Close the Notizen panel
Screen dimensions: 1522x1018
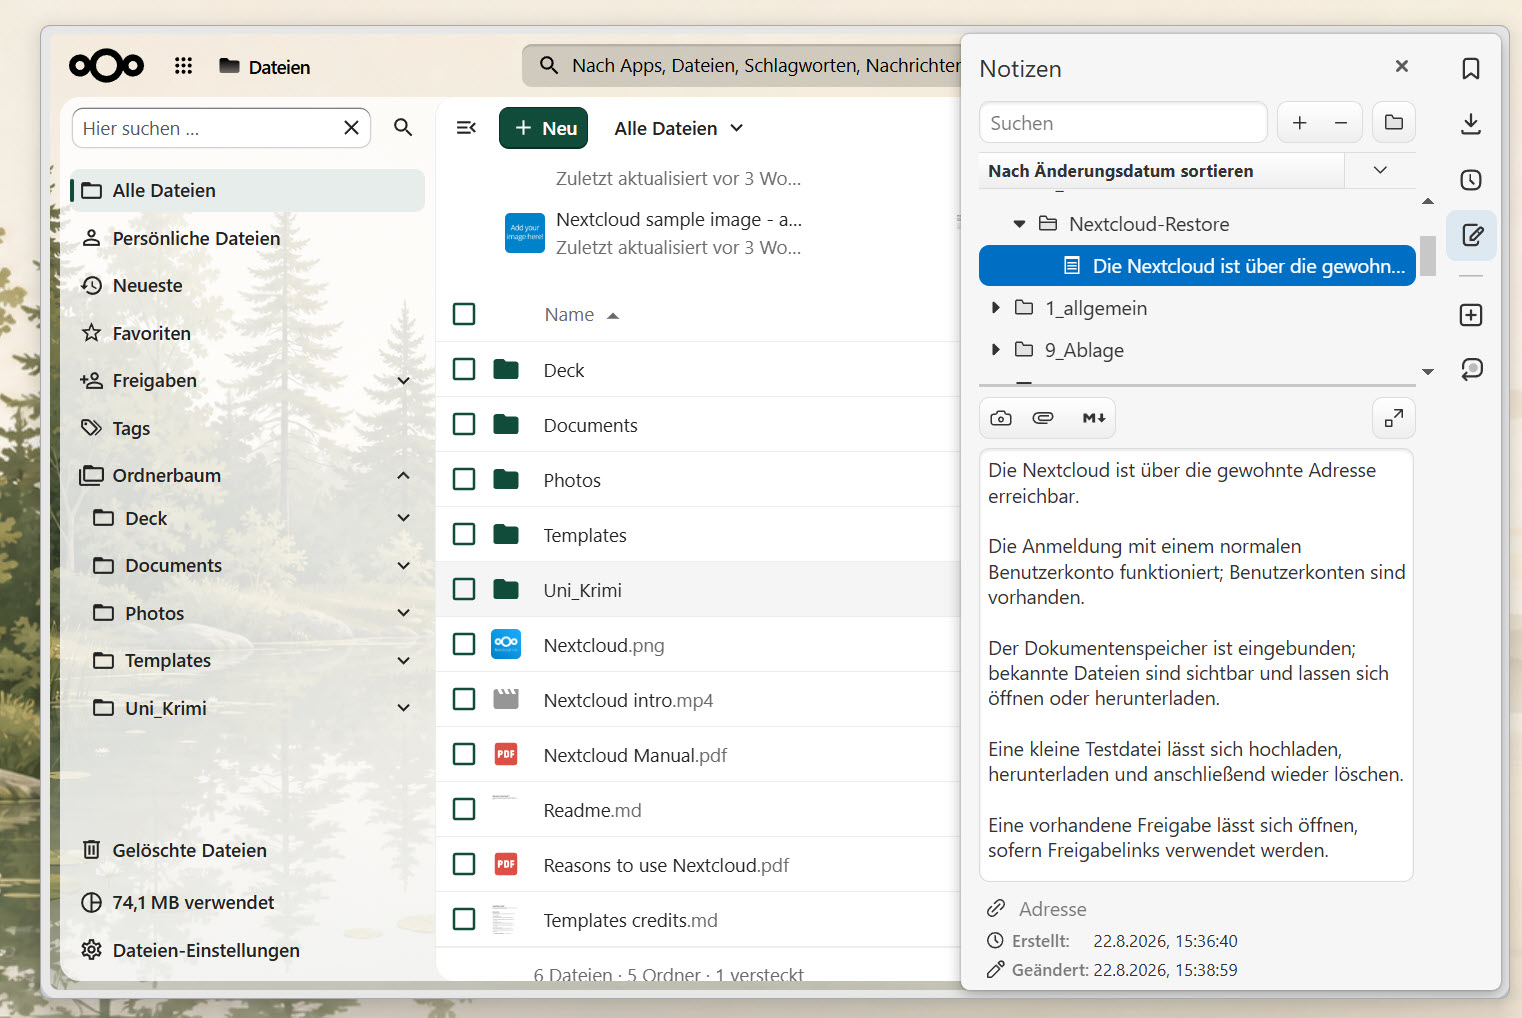point(1402,66)
